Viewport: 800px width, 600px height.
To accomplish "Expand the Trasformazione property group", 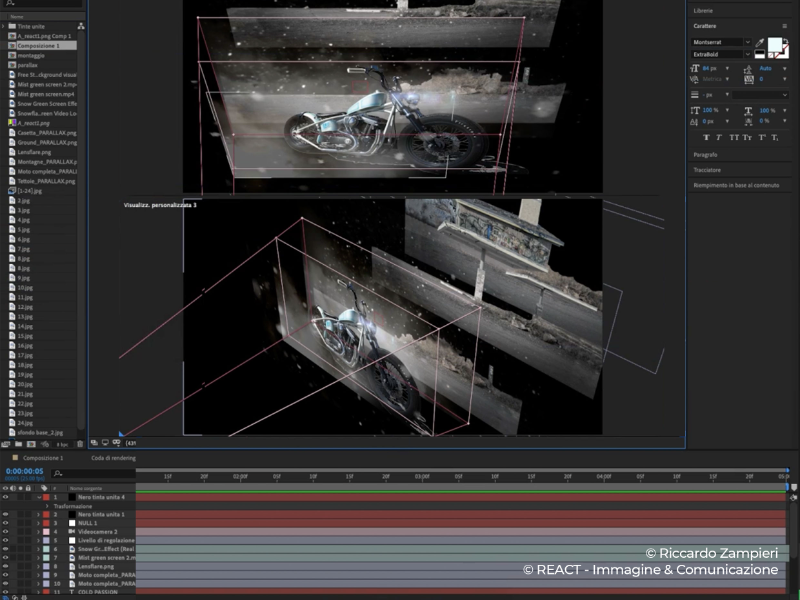I will [47, 506].
